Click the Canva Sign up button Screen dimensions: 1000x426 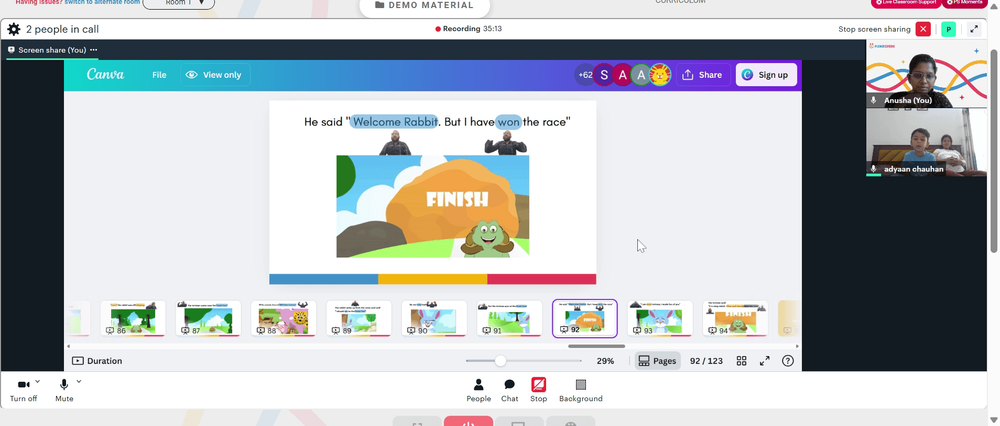pyautogui.click(x=766, y=75)
